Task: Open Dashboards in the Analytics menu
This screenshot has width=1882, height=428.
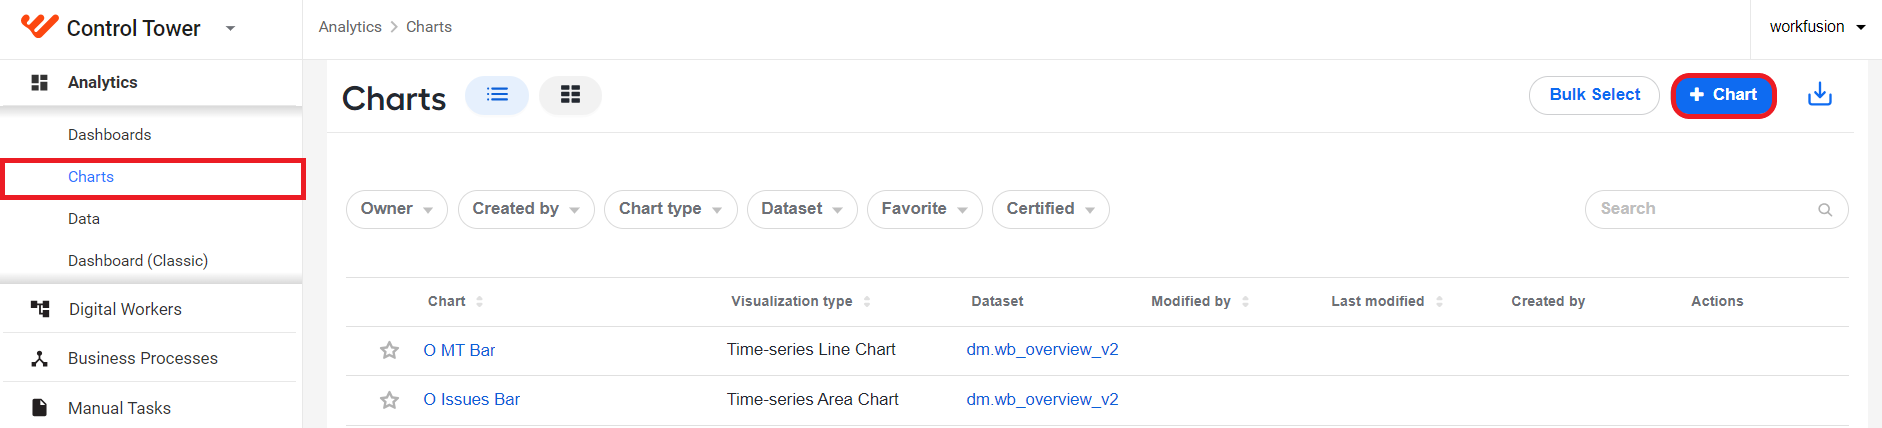Action: 110,135
